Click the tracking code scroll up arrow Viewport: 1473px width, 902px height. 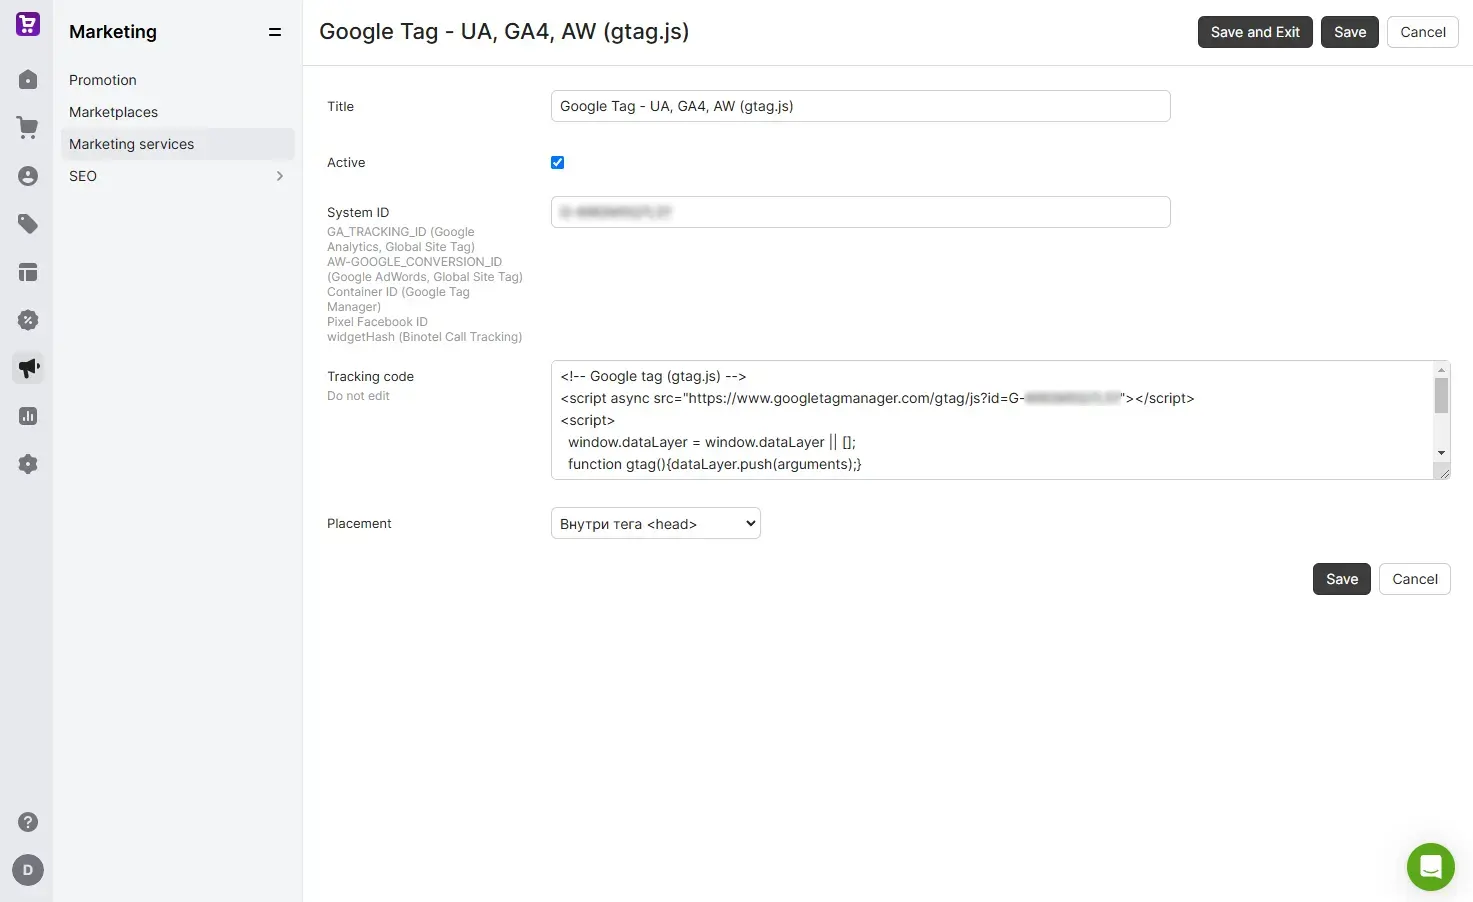coord(1441,369)
